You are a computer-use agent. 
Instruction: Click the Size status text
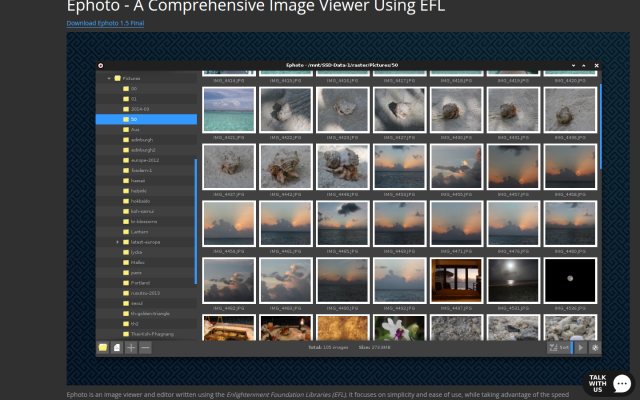pyautogui.click(x=374, y=347)
